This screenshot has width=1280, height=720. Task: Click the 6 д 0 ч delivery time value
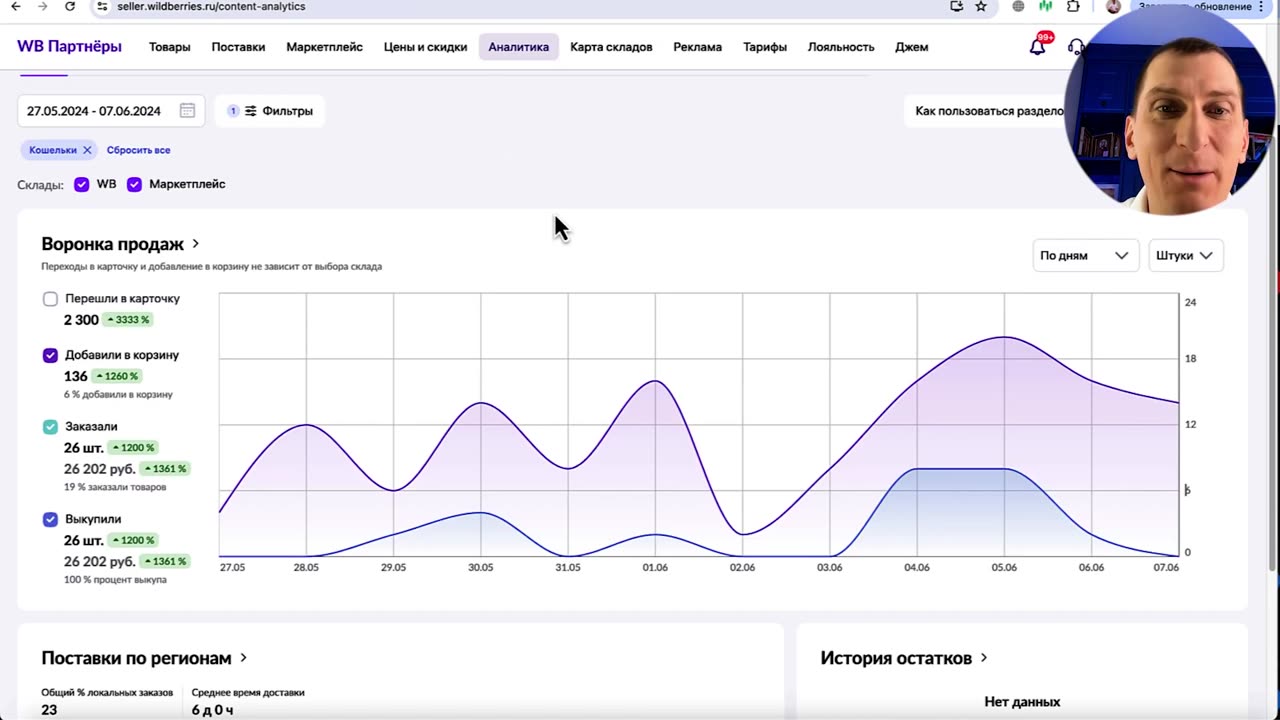point(212,710)
